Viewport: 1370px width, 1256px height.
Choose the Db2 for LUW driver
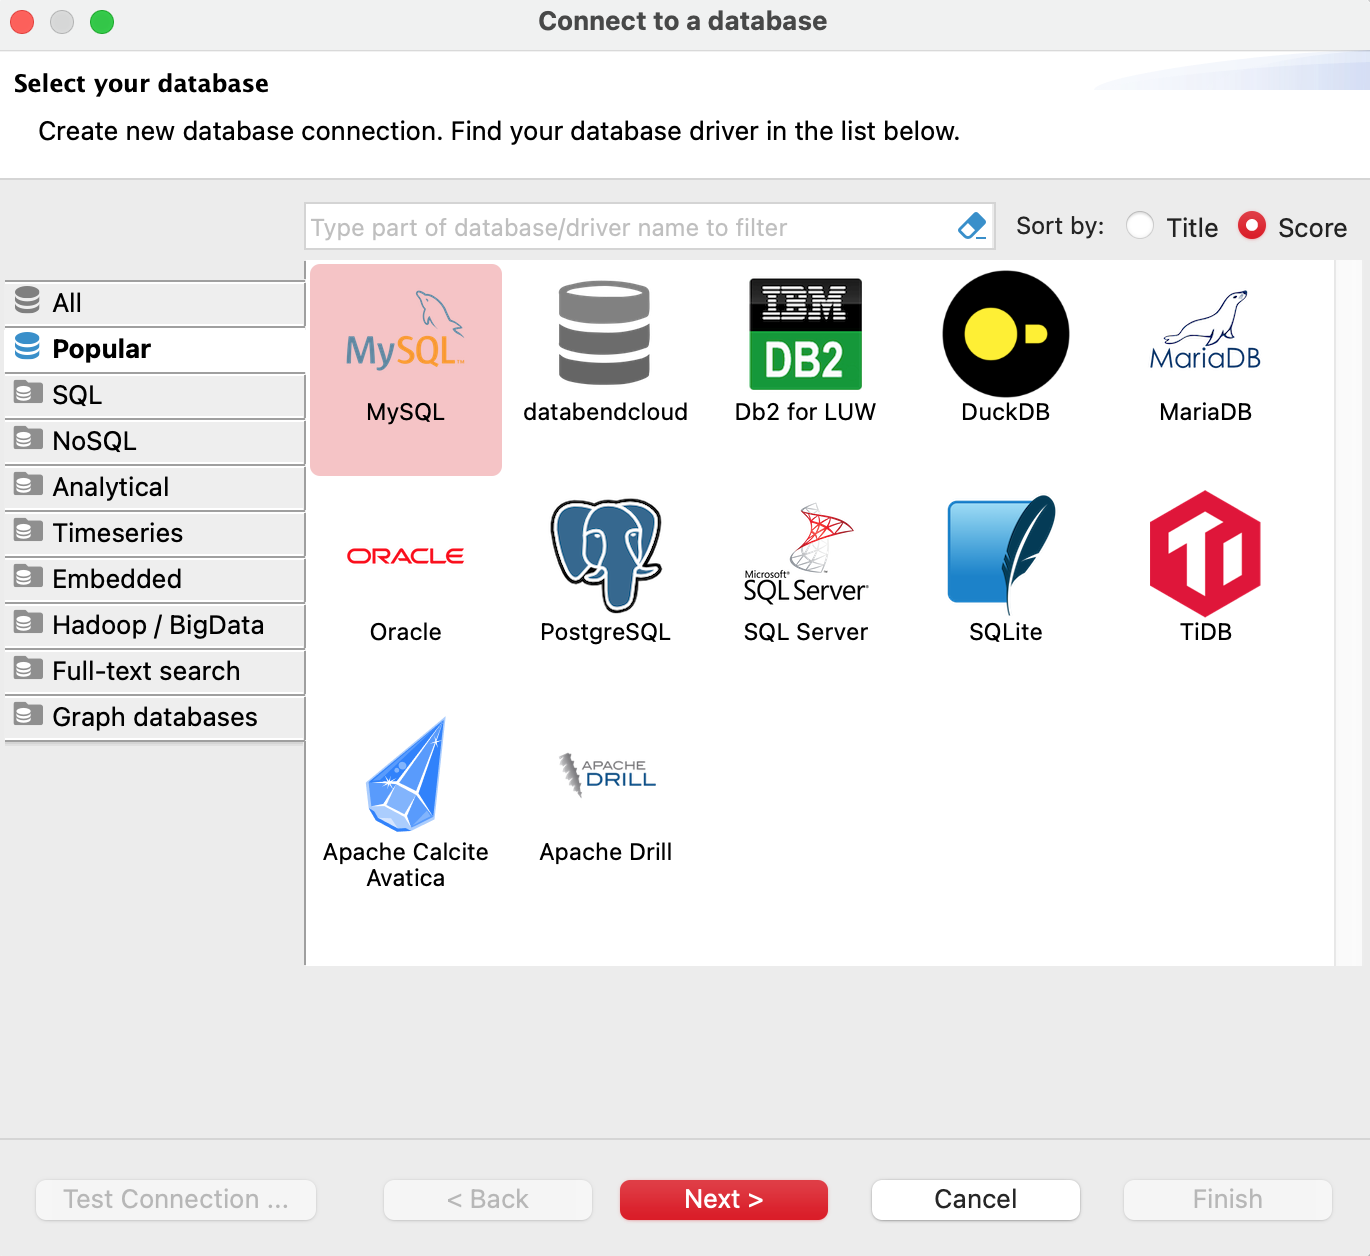[x=805, y=335]
